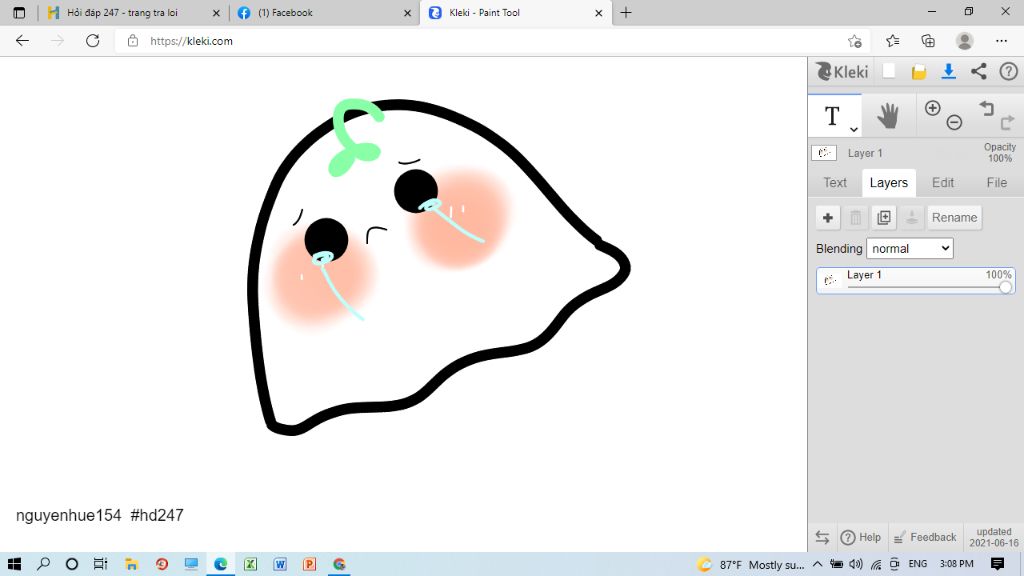Switch to Hỏi đáp 247 browser tab

[121, 12]
